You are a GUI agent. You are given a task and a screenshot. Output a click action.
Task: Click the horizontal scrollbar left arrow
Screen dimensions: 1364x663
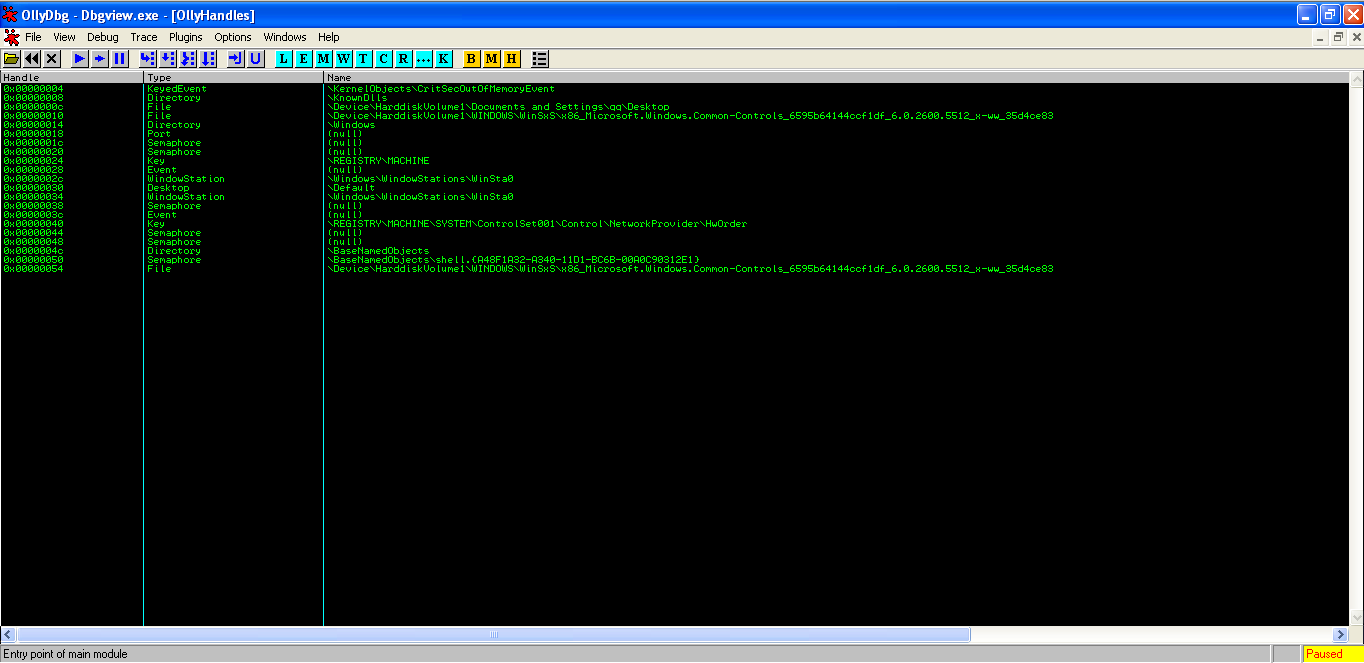[9, 635]
